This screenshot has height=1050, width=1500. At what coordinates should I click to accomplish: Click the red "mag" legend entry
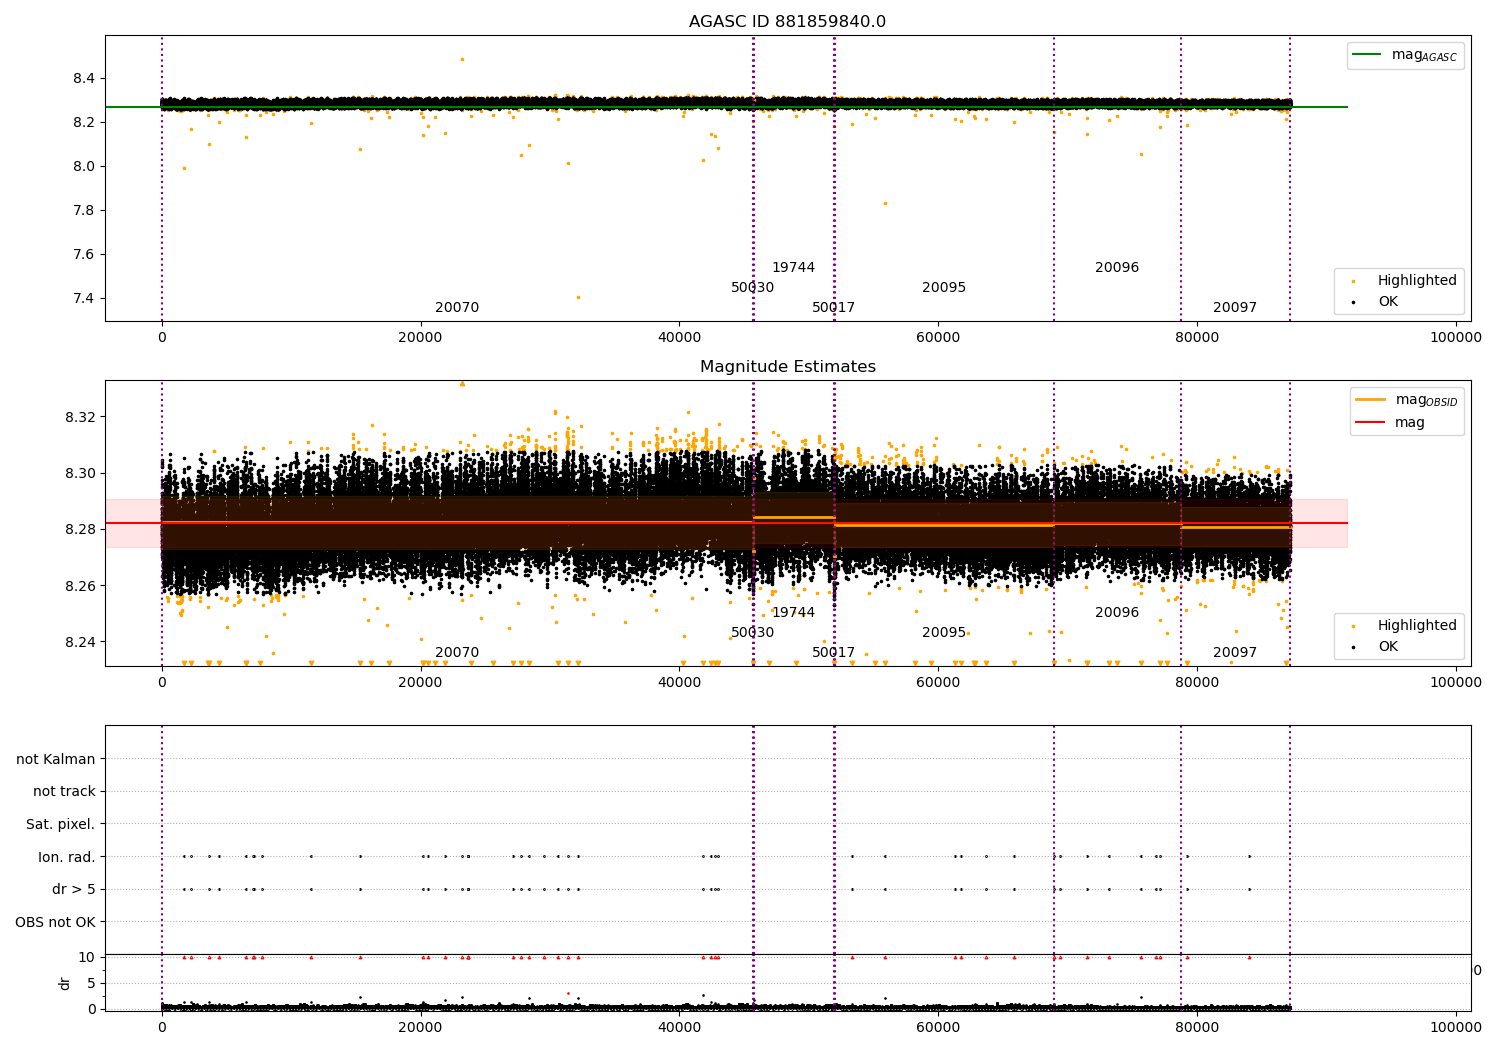(1409, 422)
